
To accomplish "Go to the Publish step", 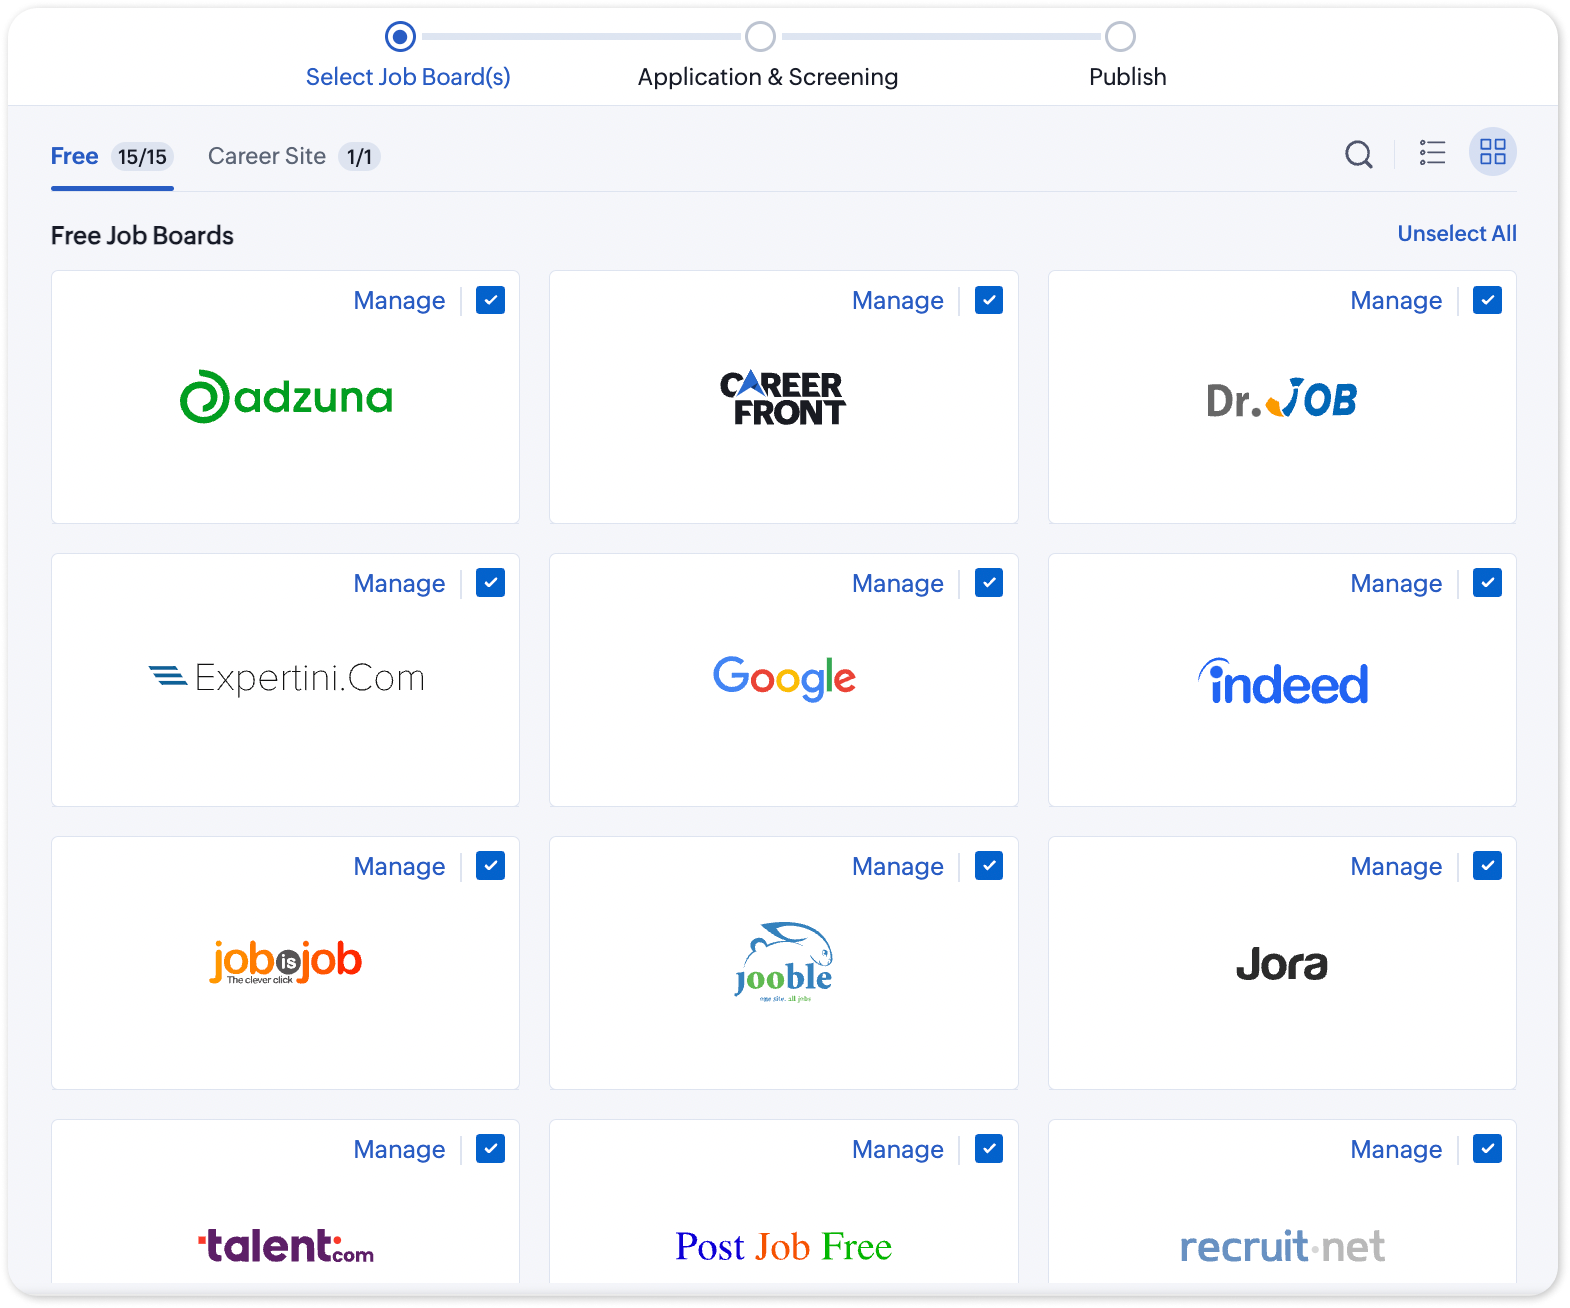I will 1120,37.
